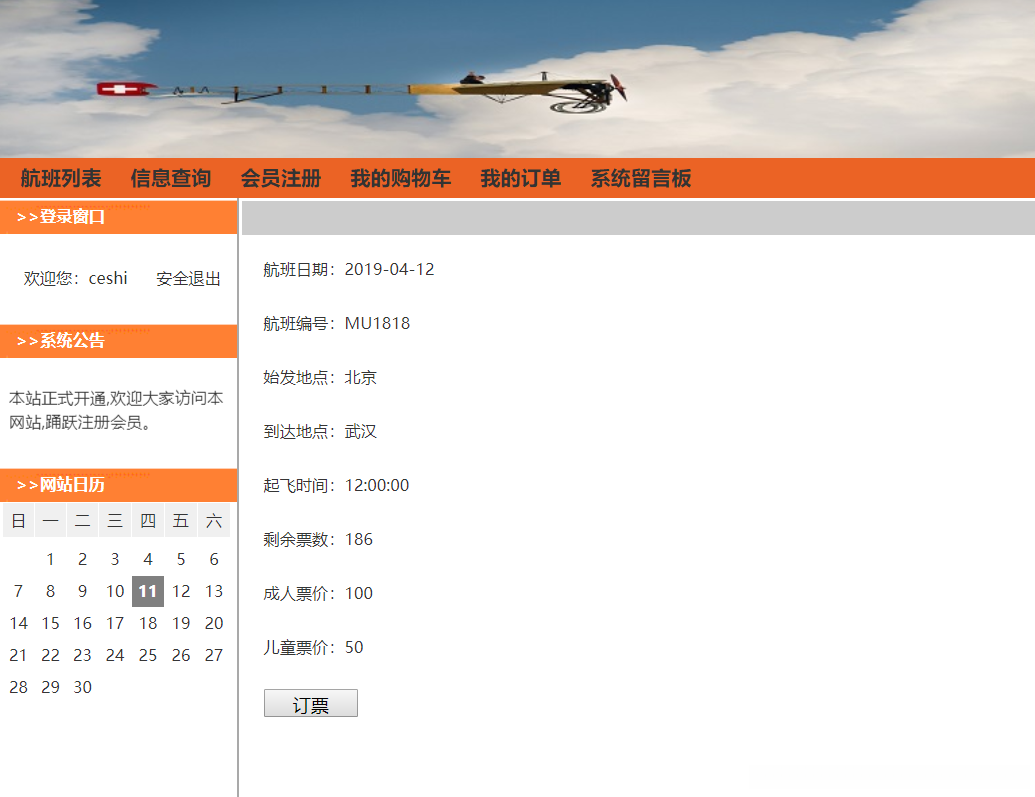Click takeoff time 12:00:00
Image resolution: width=1035 pixels, height=797 pixels.
(377, 485)
